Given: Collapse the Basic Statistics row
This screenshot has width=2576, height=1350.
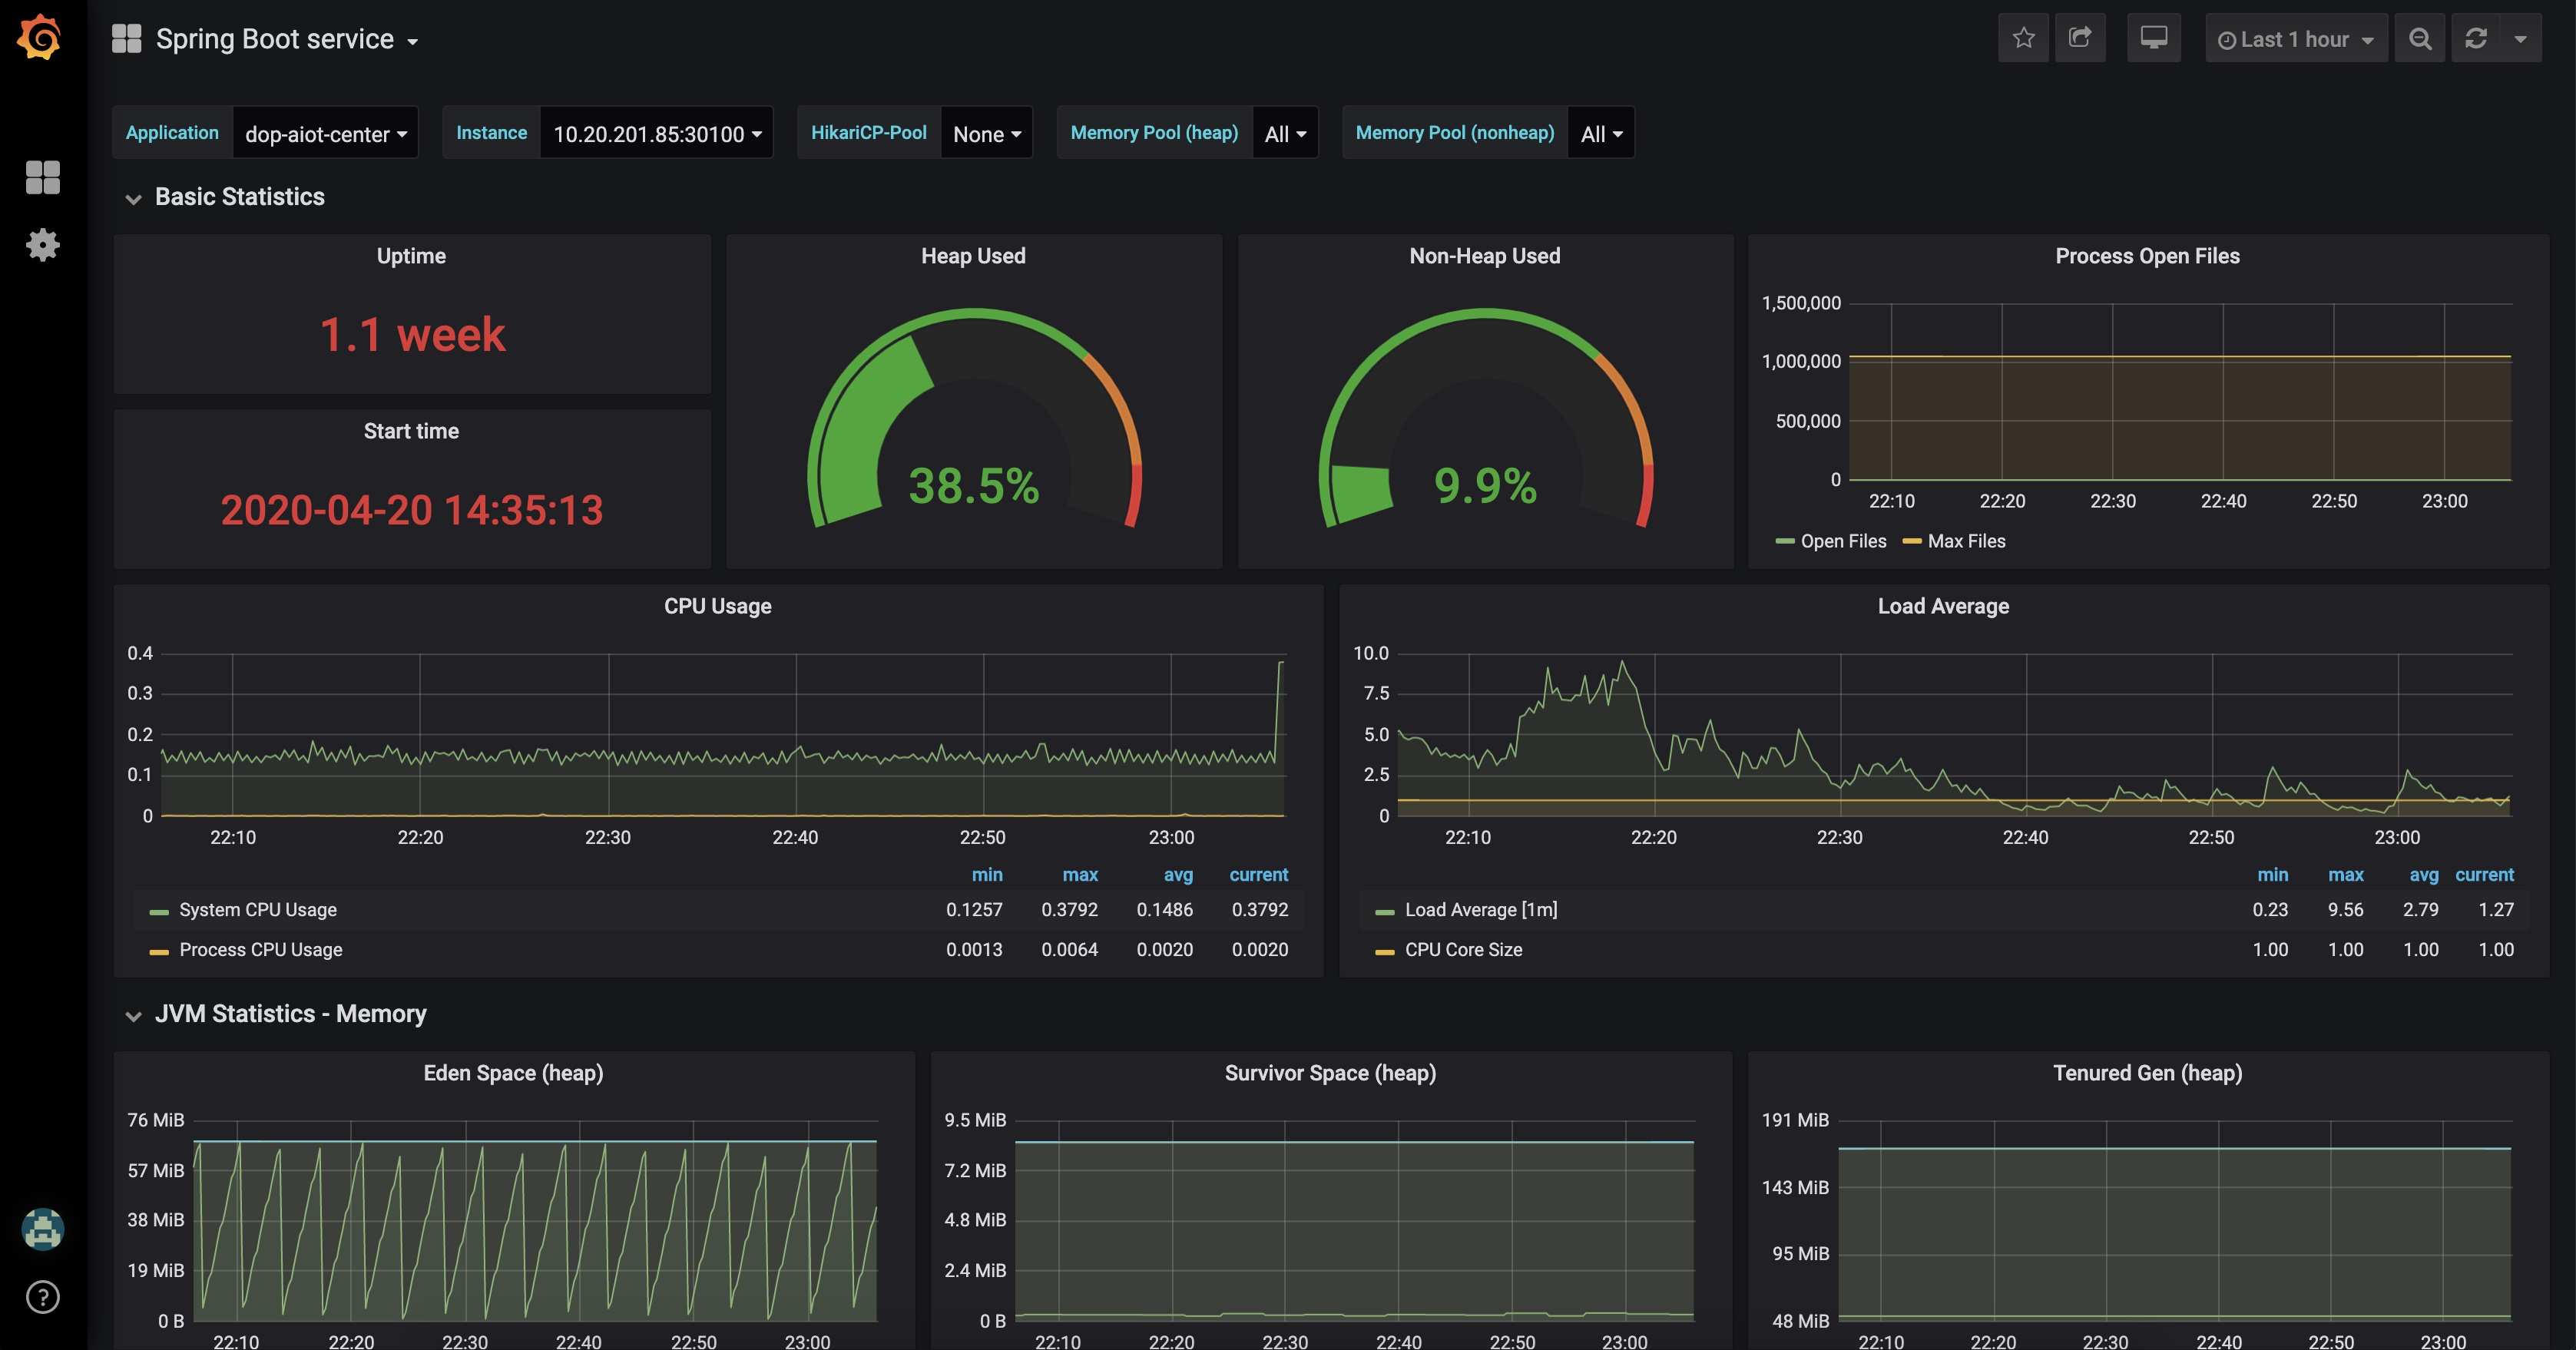Looking at the screenshot, I should coord(239,197).
